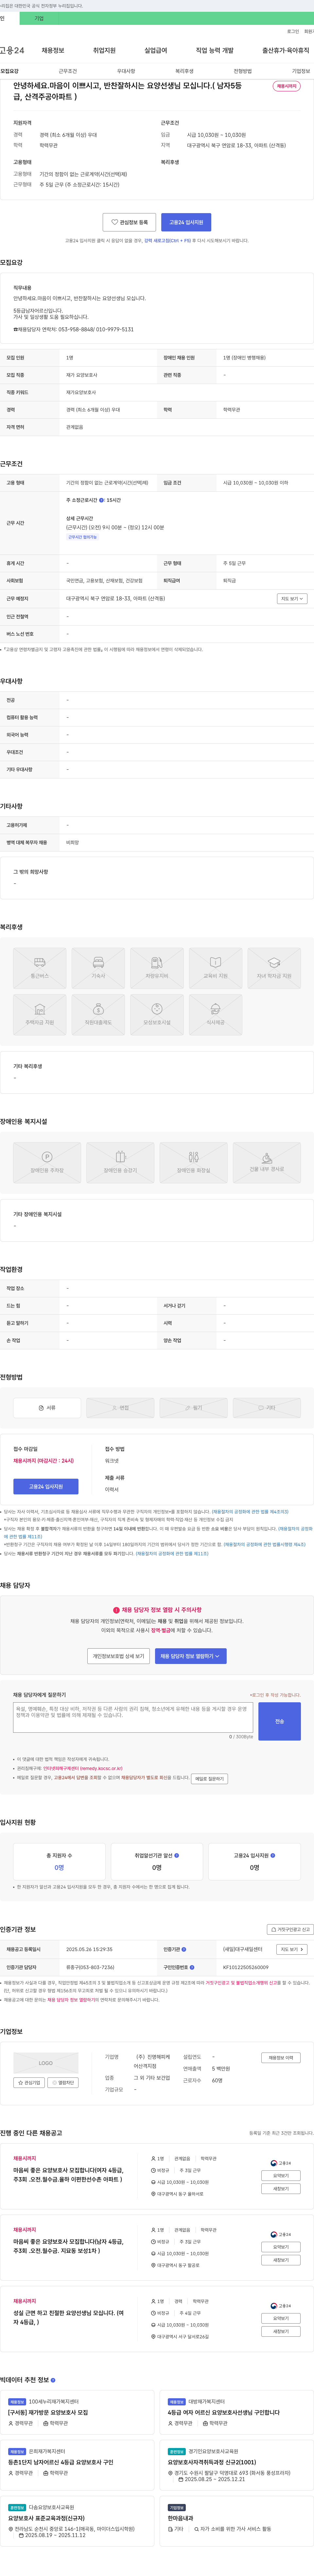Click the company LOGO placeholder thumbnail
The width and height of the screenshot is (314, 2576).
point(46,2063)
